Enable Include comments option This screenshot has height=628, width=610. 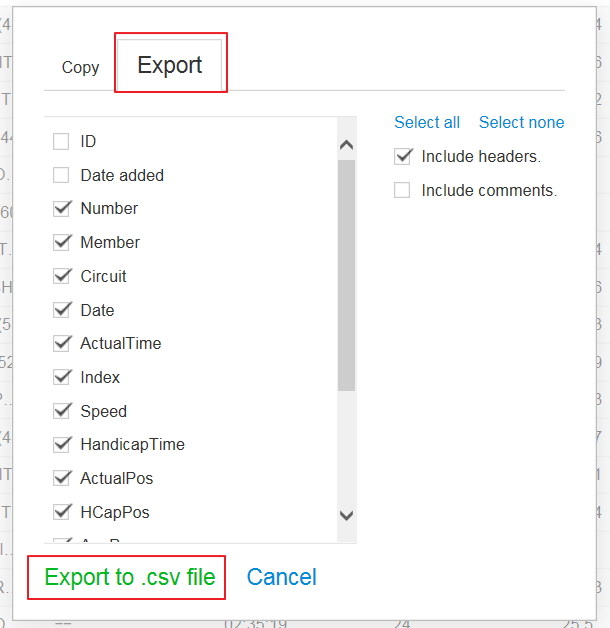point(402,190)
